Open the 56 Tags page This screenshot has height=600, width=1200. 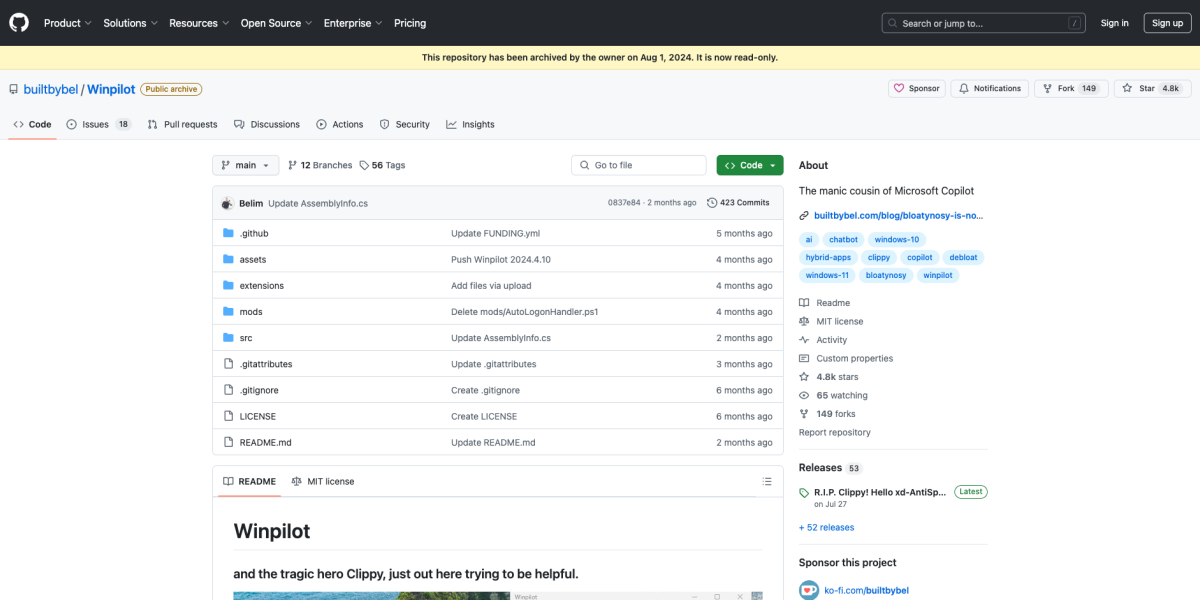tap(382, 165)
